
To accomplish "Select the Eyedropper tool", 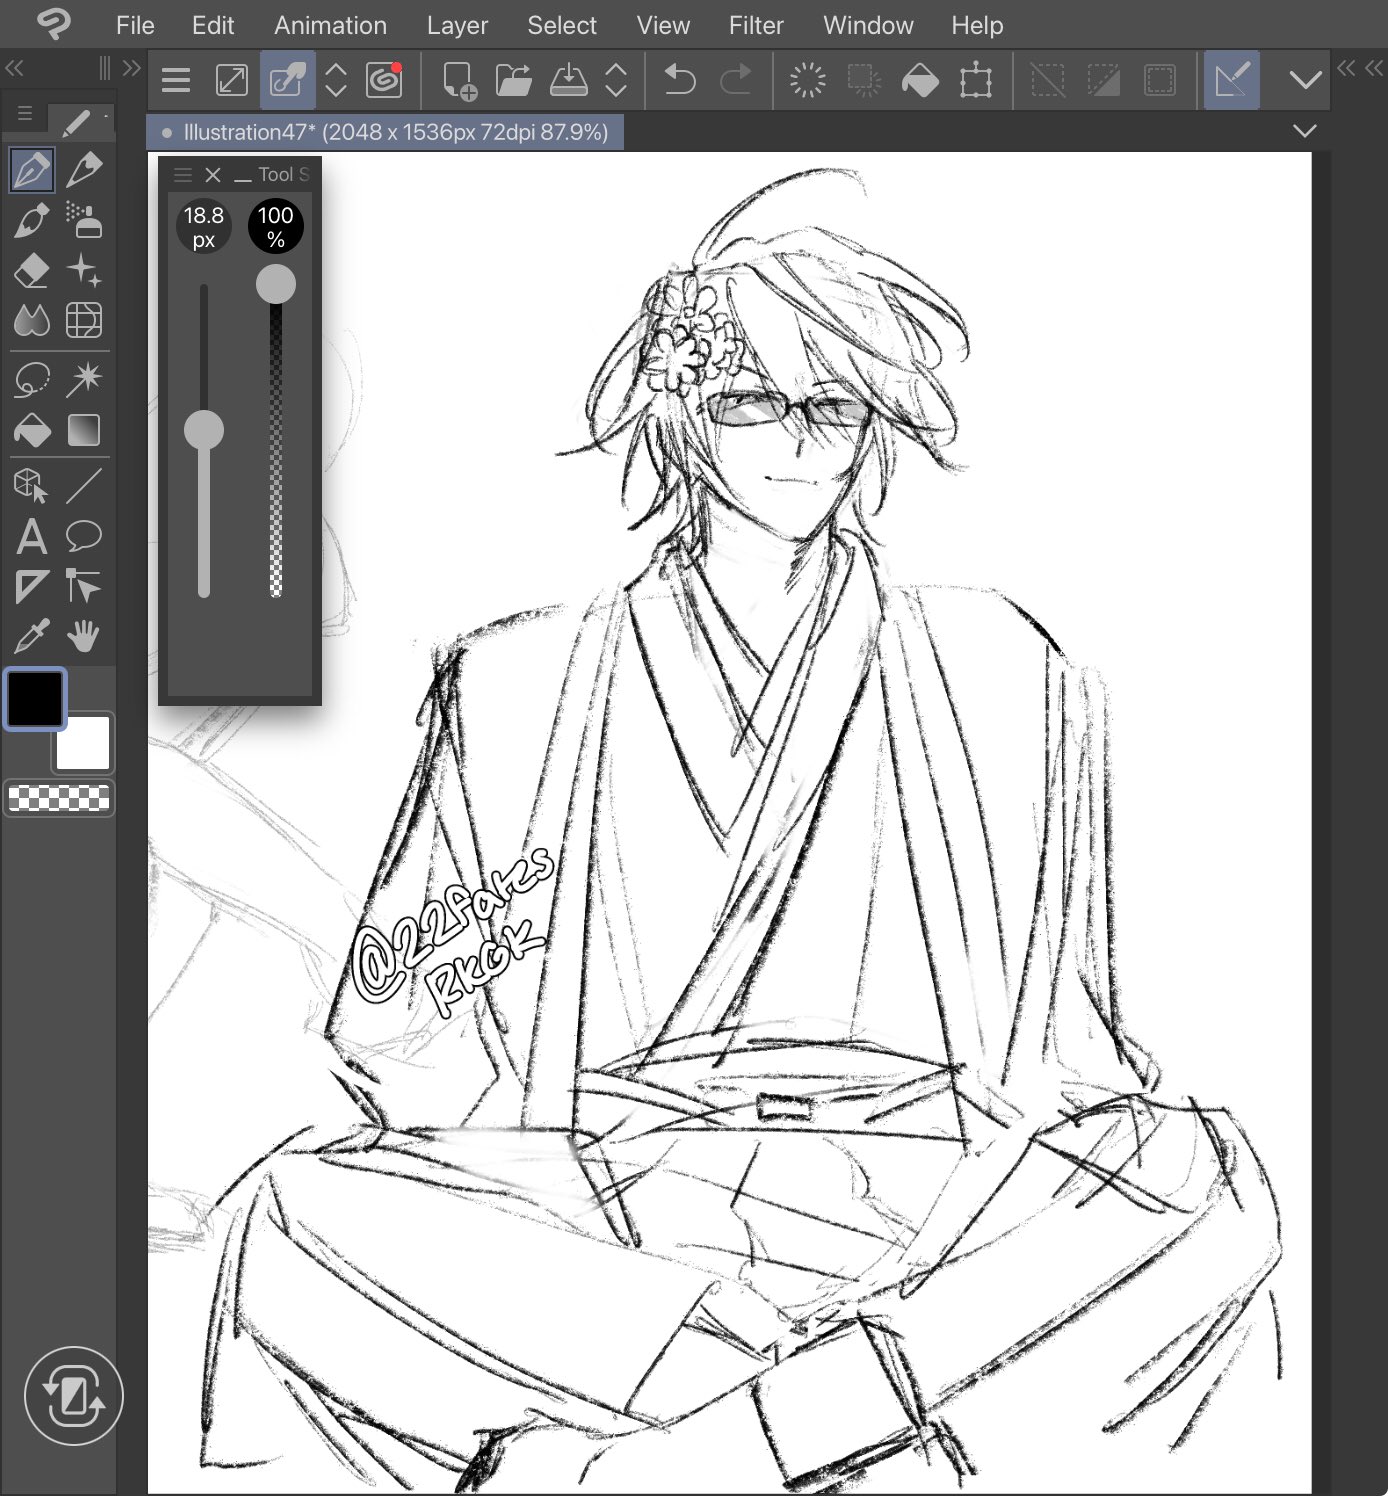I will [32, 636].
